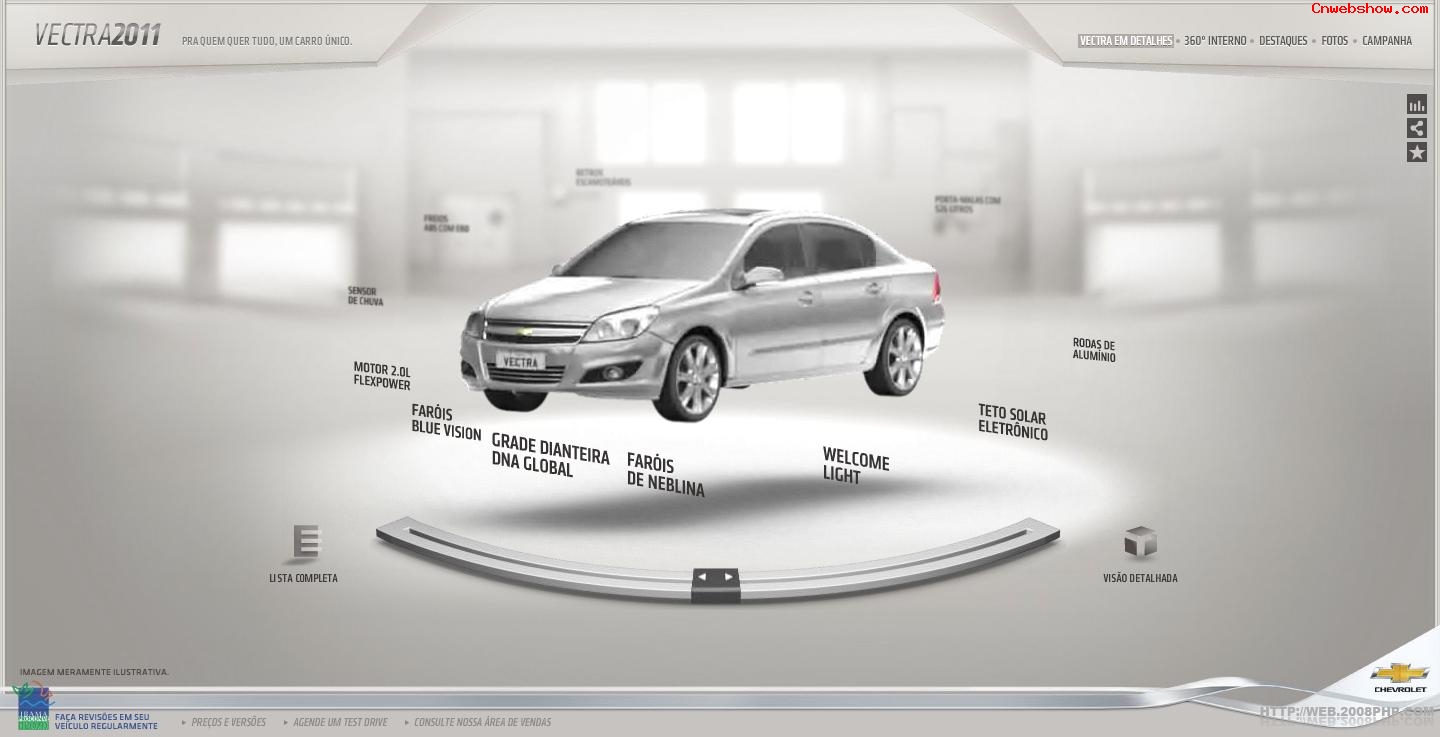The height and width of the screenshot is (737, 1440).
Task: Select the Faróis de Neblina feature label
Action: [665, 475]
